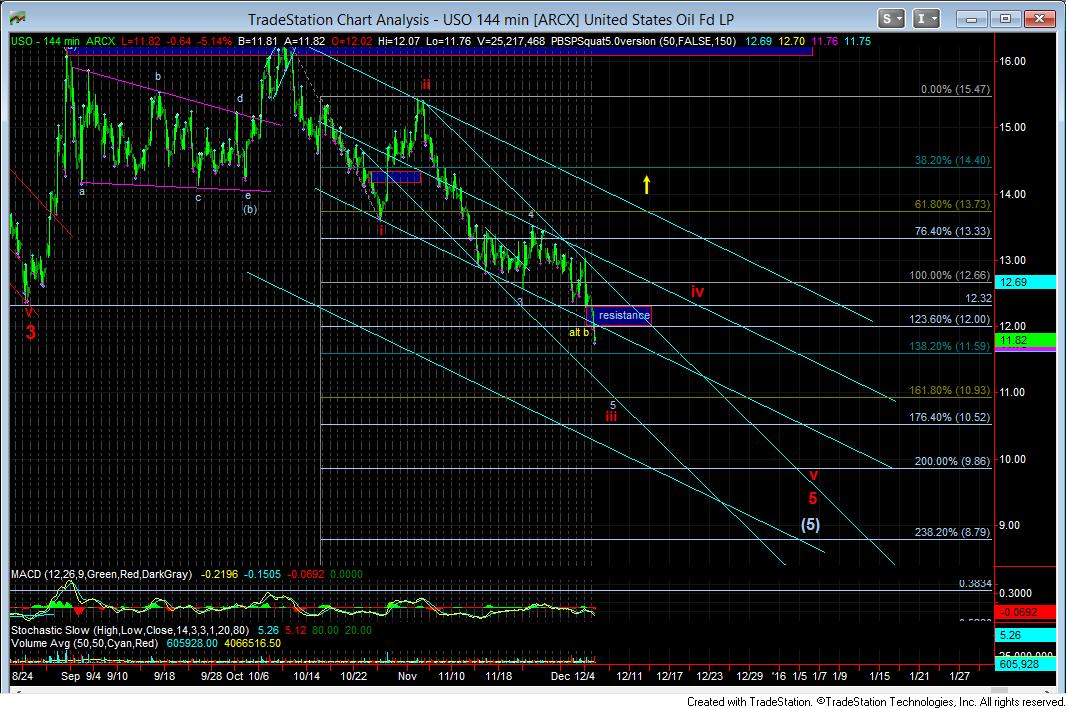Select the white '(5)' wave label

810,524
